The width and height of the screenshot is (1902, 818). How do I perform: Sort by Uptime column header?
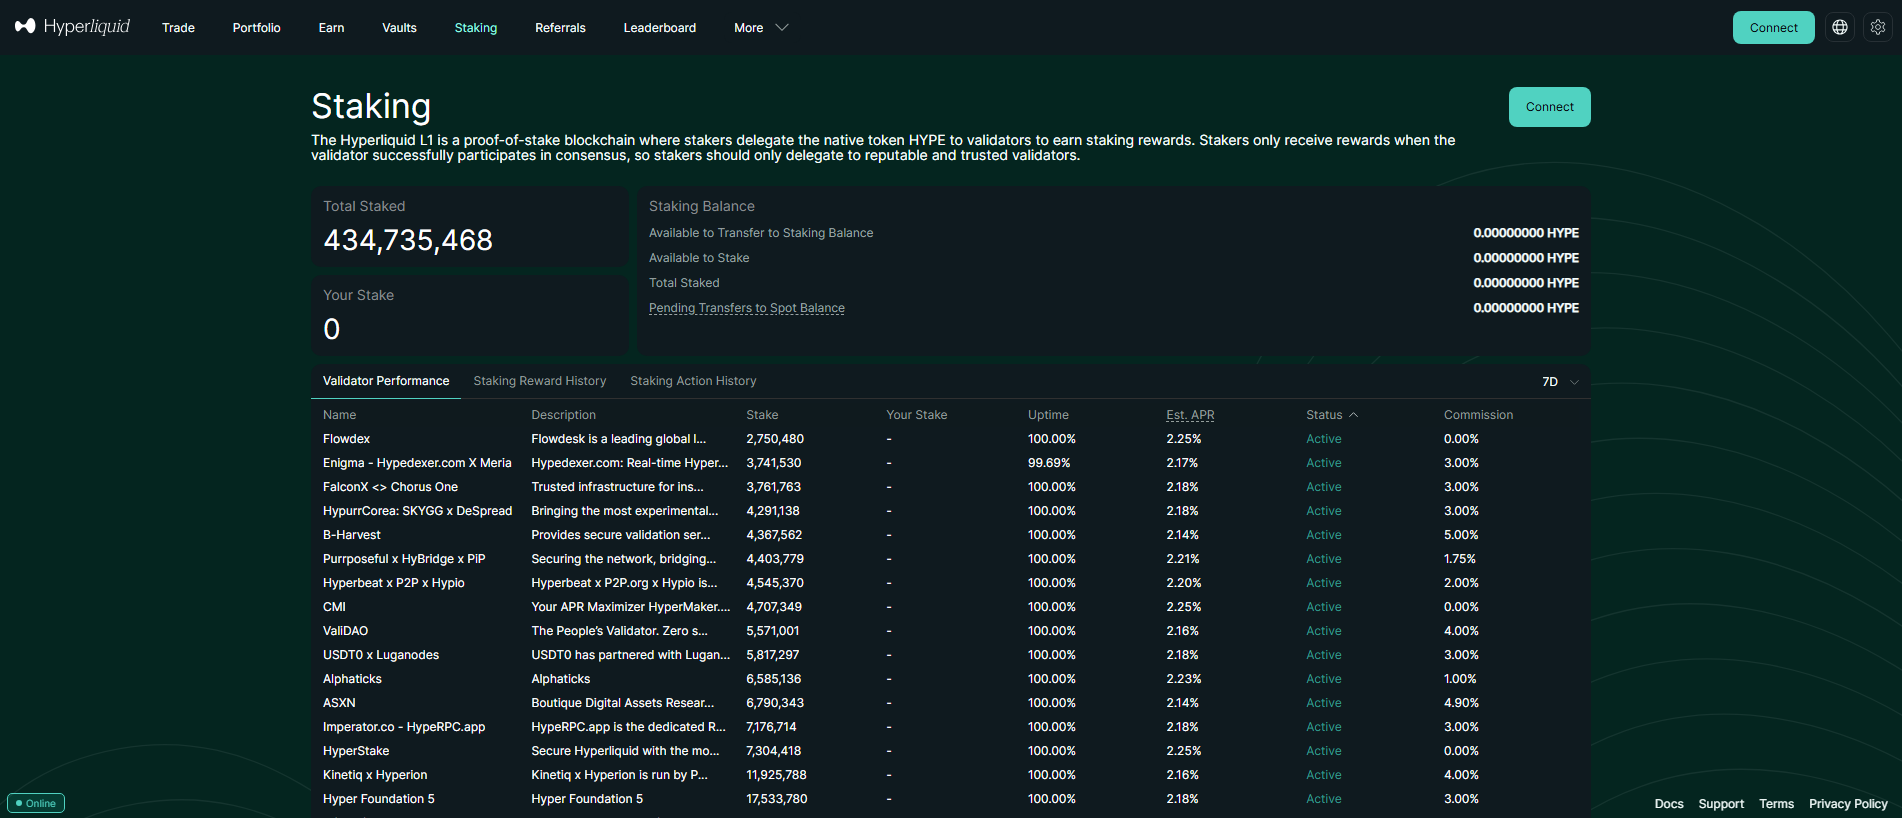1048,415
